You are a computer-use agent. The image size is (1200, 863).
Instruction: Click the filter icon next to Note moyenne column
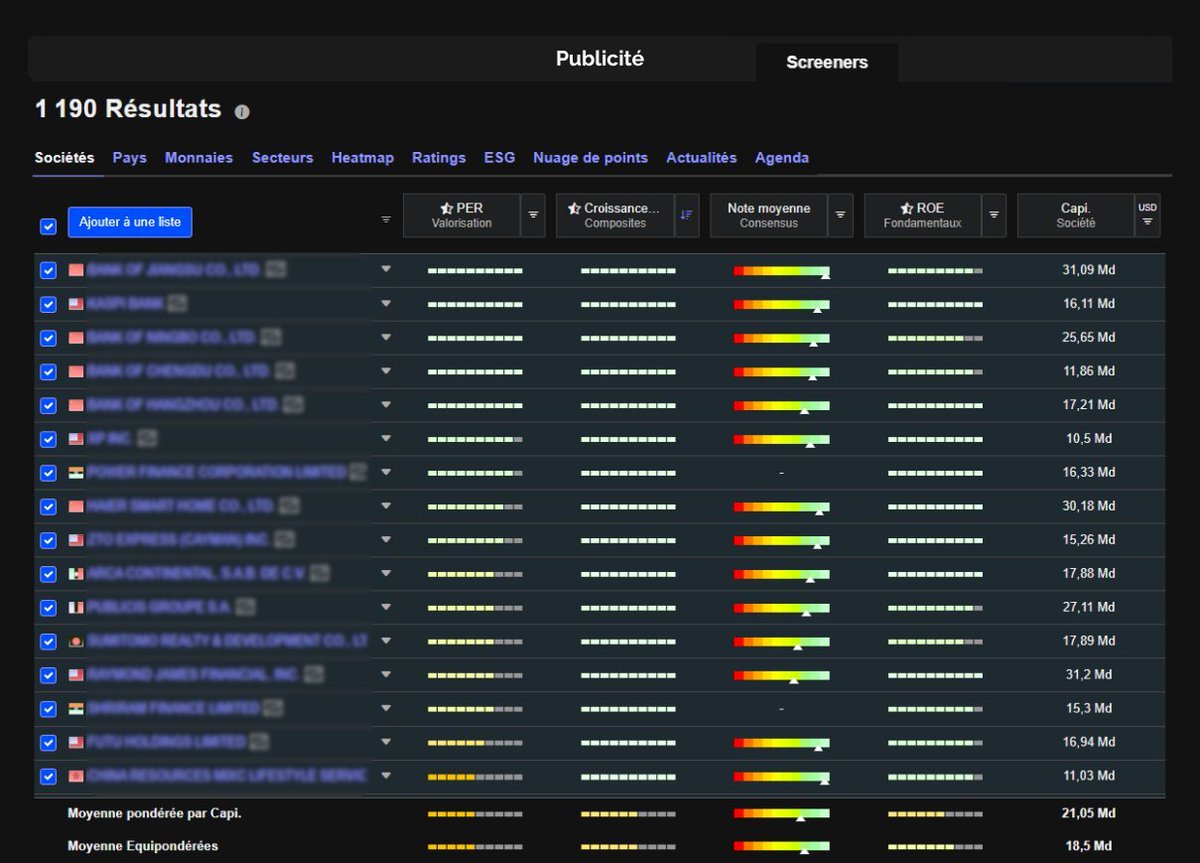coord(841,215)
